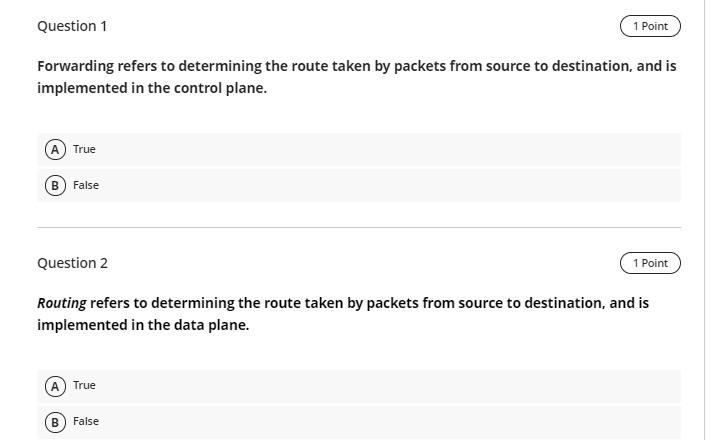Click the circled A icon in Question 1

(56, 149)
